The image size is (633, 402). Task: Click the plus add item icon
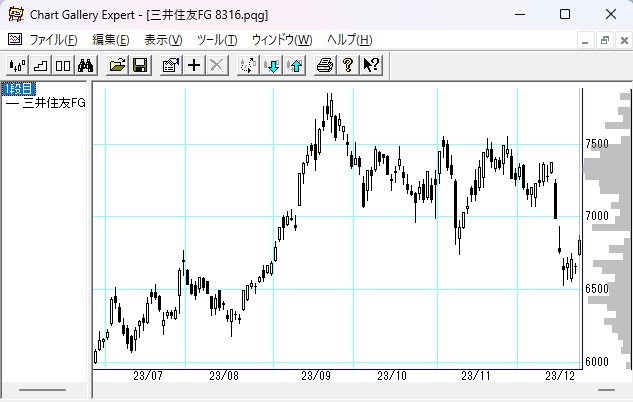click(194, 65)
